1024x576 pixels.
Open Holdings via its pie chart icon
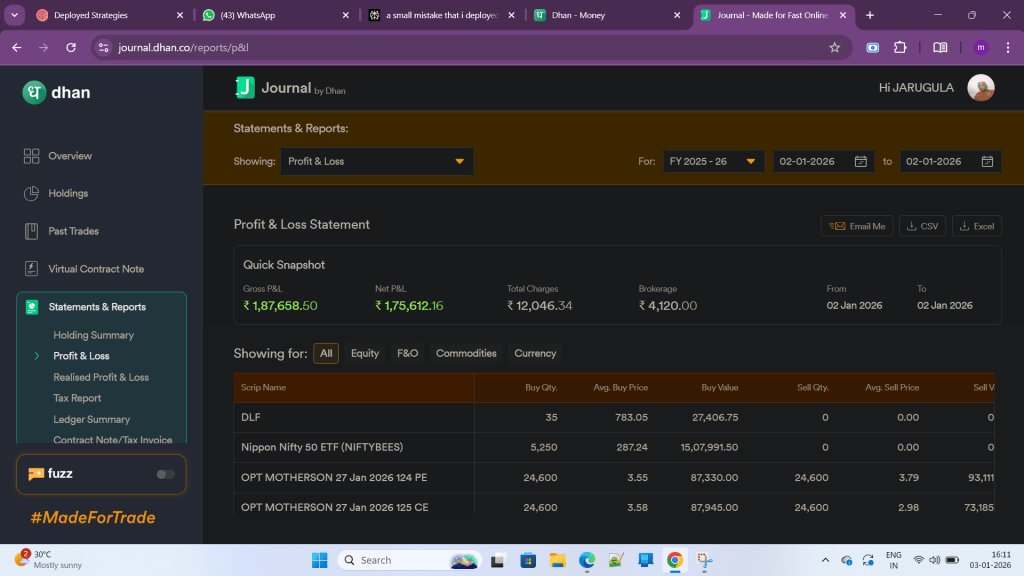pos(31,193)
